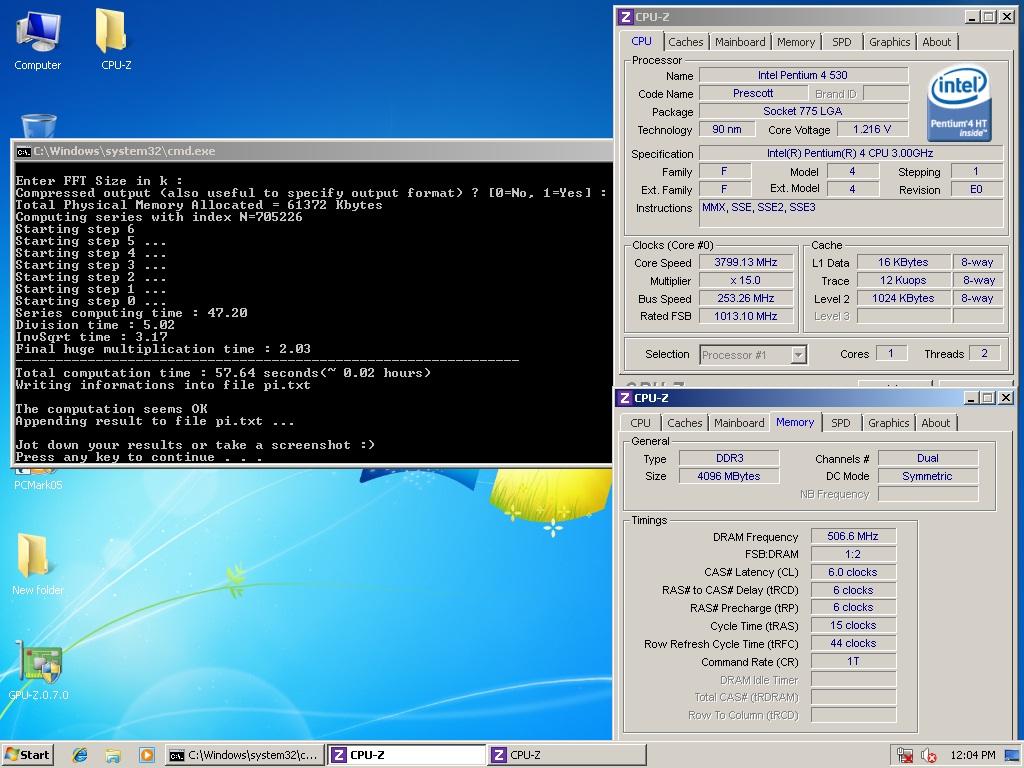Image resolution: width=1024 pixels, height=768 pixels.
Task: Click the Cycle Time tRAS value 15 clocks
Action: 853,625
